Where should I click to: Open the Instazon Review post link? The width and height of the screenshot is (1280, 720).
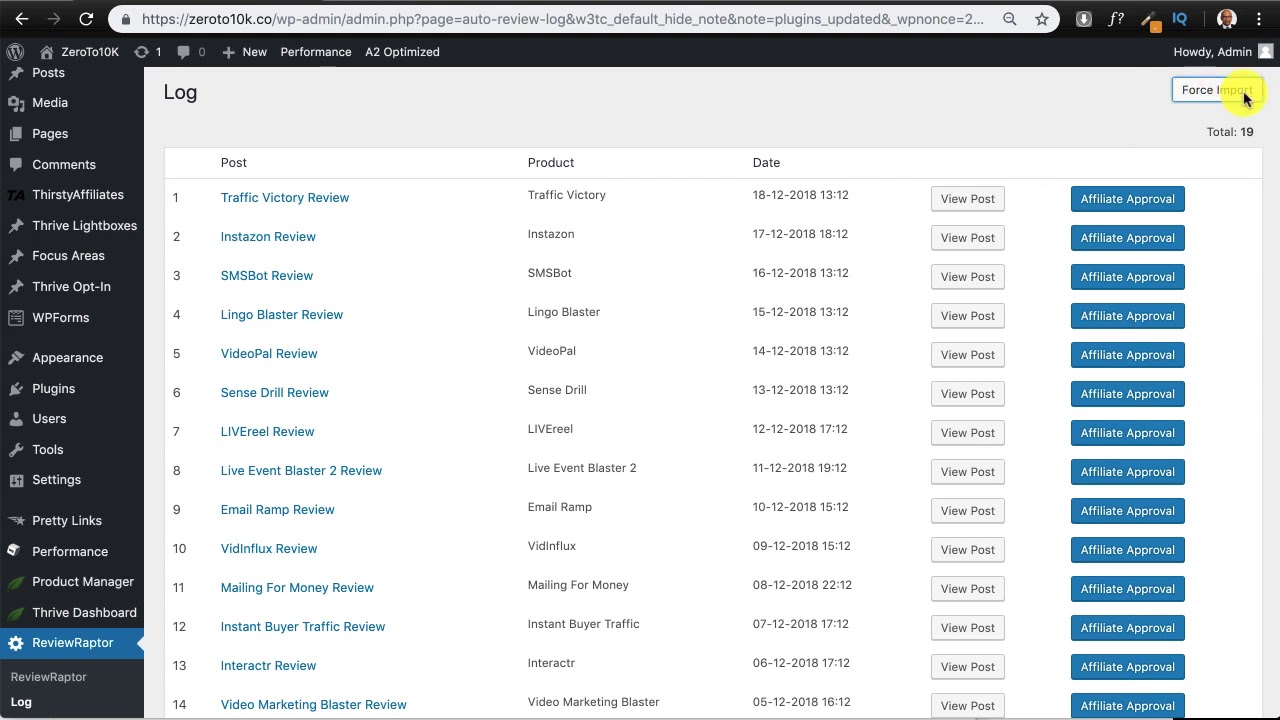[268, 237]
